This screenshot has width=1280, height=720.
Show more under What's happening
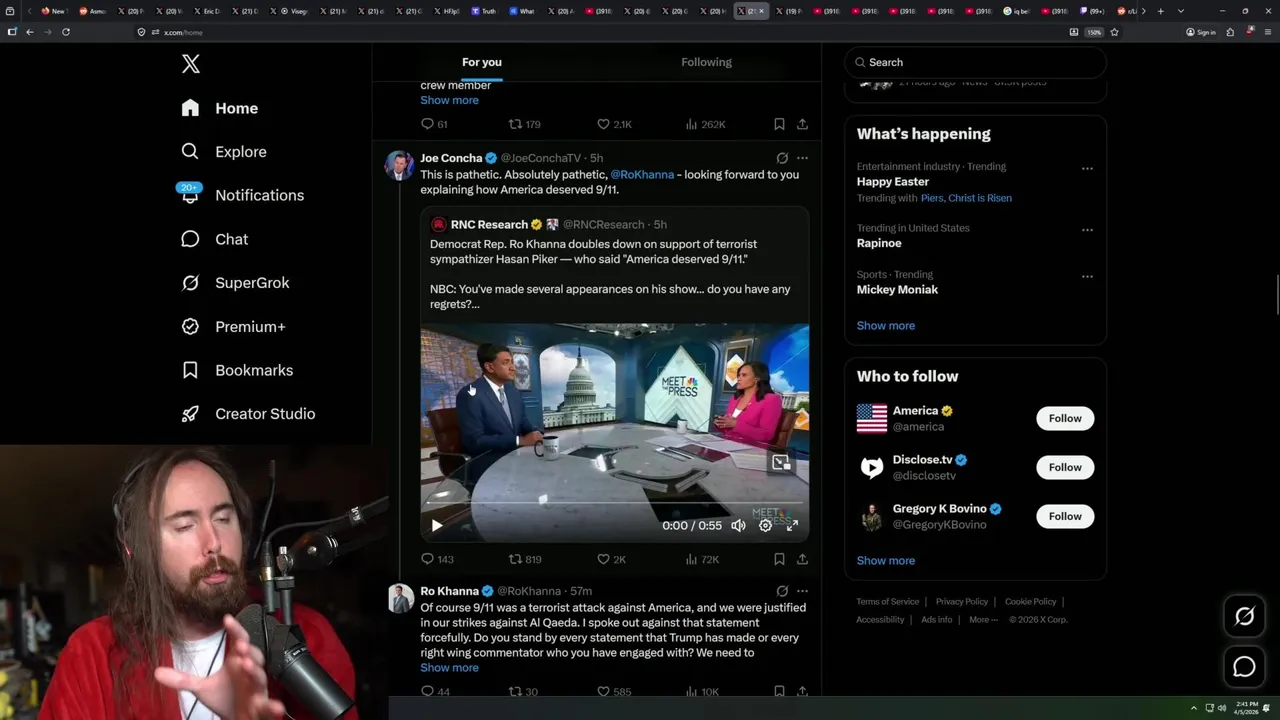pyautogui.click(x=886, y=325)
